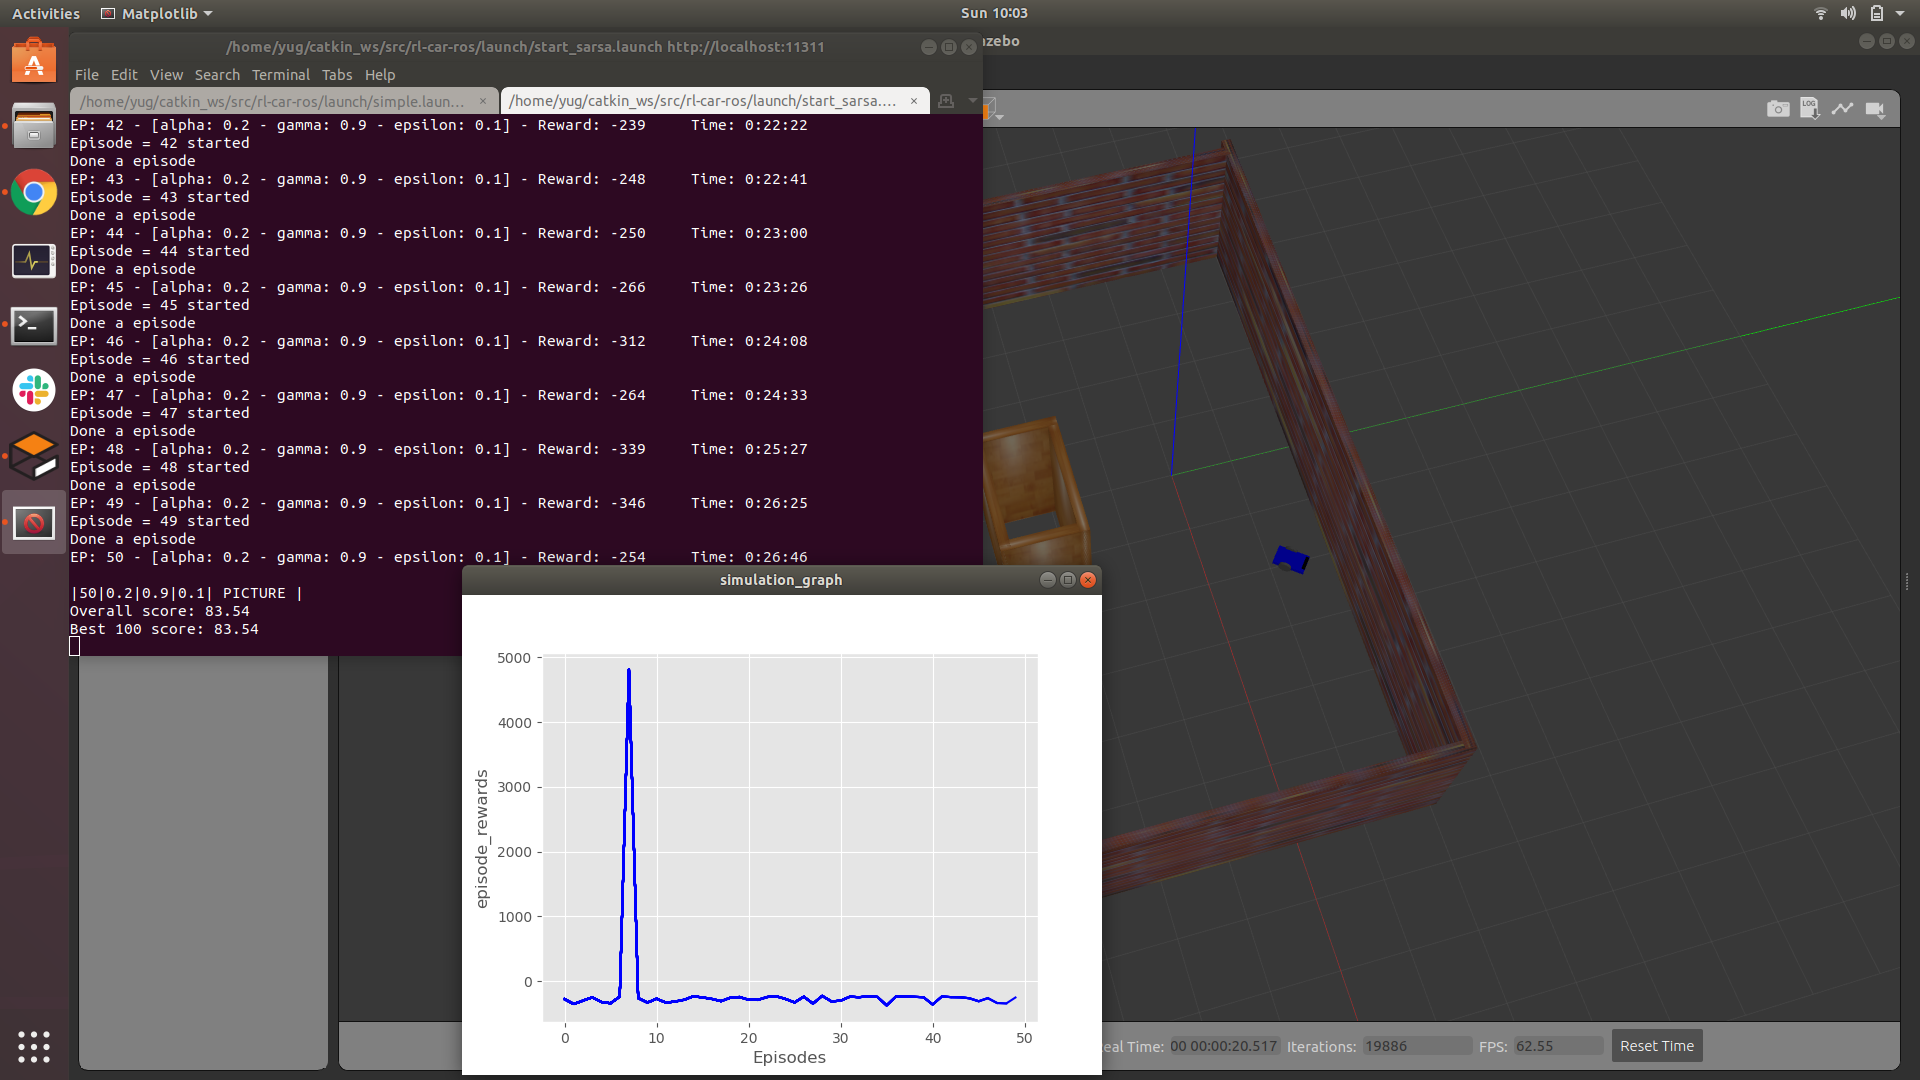Screen dimensions: 1920x1080
Task: Open the Search menu in terminal
Action: point(217,75)
